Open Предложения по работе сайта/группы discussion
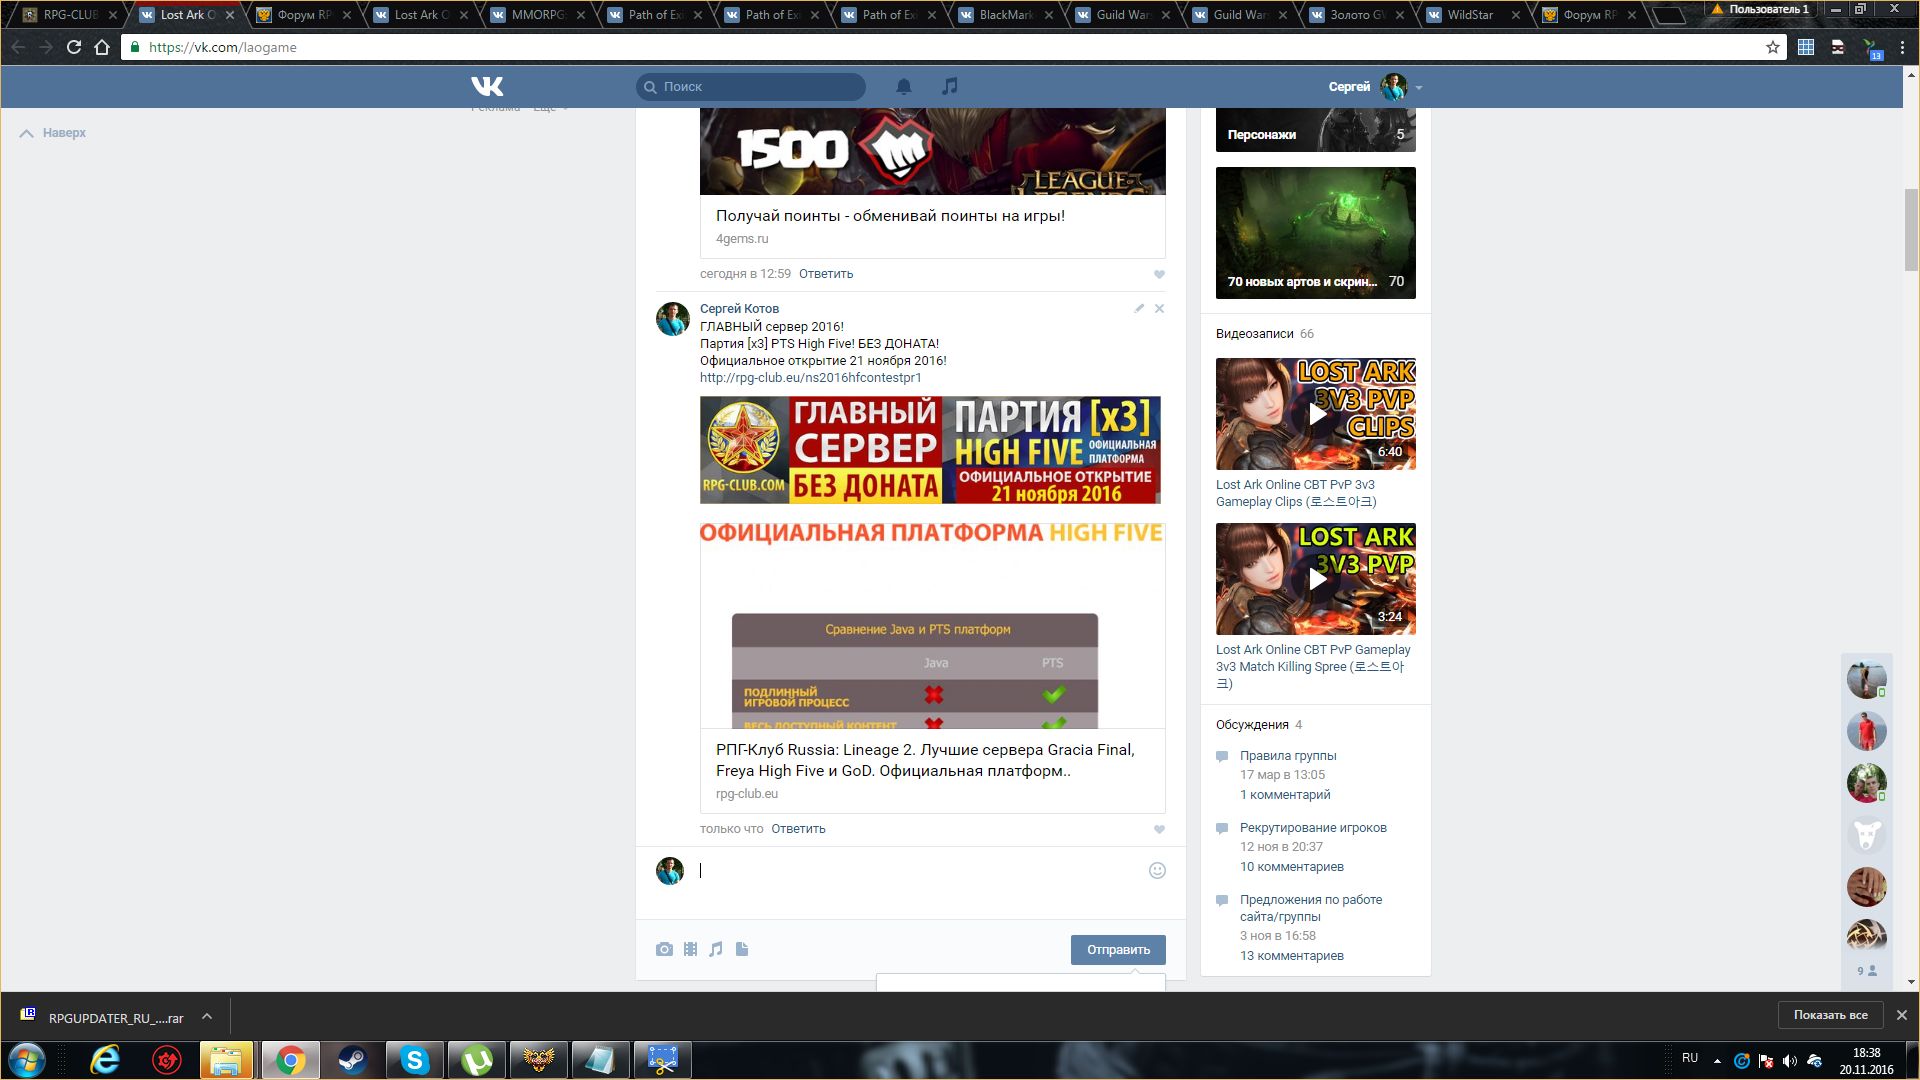The image size is (1920, 1080). [1311, 908]
